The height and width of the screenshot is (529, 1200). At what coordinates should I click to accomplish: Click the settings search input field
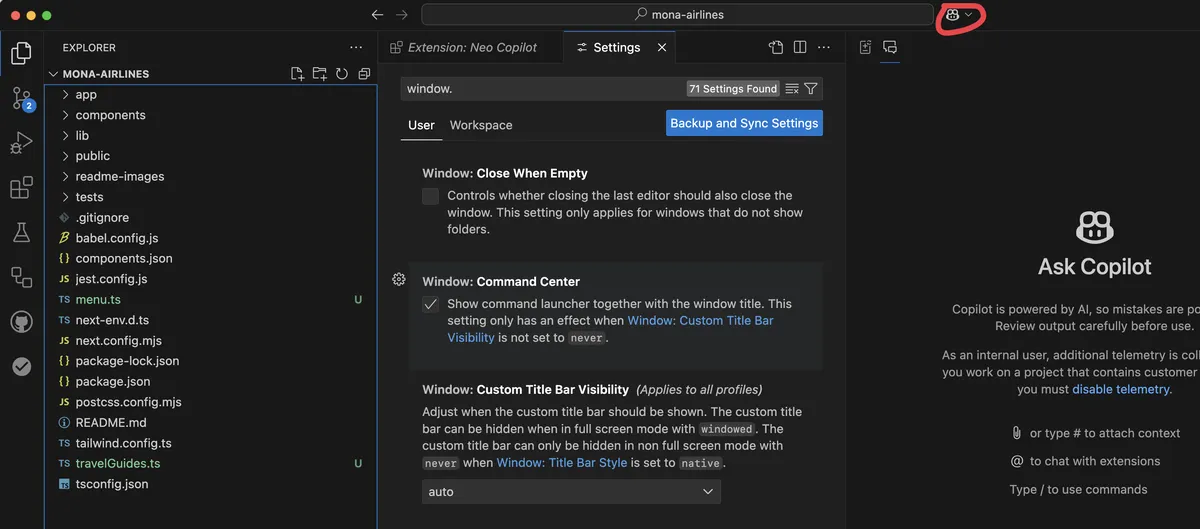[540, 89]
